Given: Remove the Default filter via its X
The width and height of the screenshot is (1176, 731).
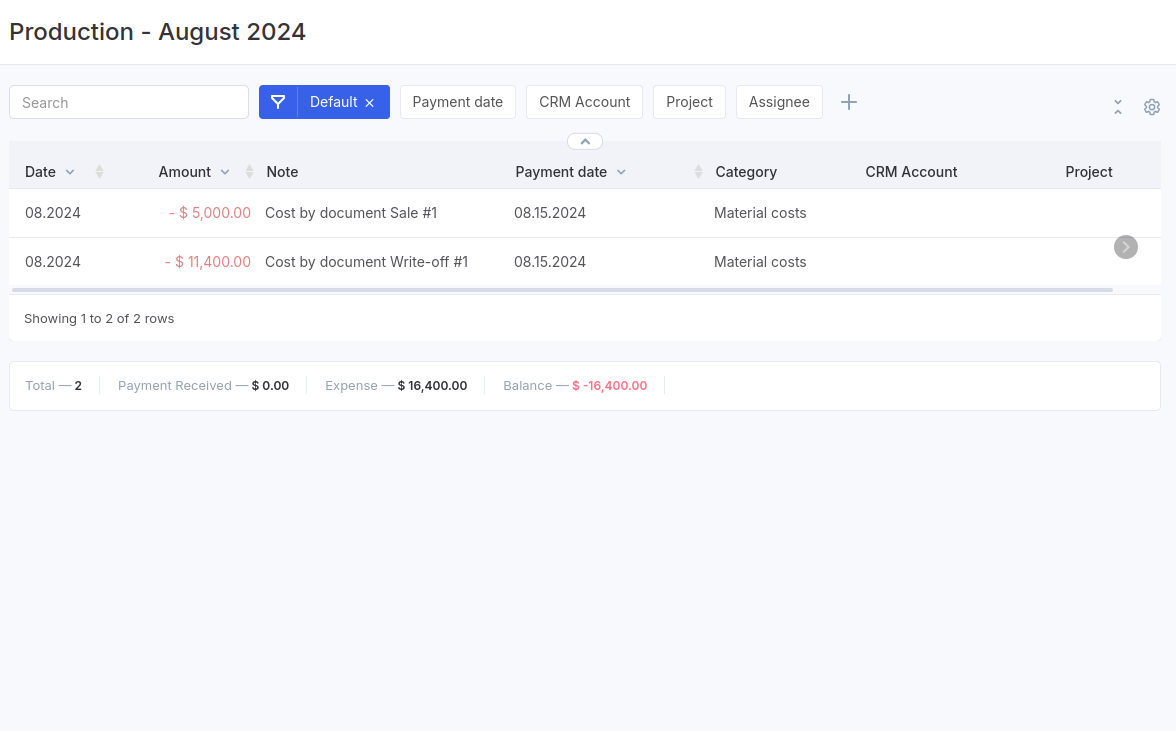Looking at the screenshot, I should tap(370, 103).
